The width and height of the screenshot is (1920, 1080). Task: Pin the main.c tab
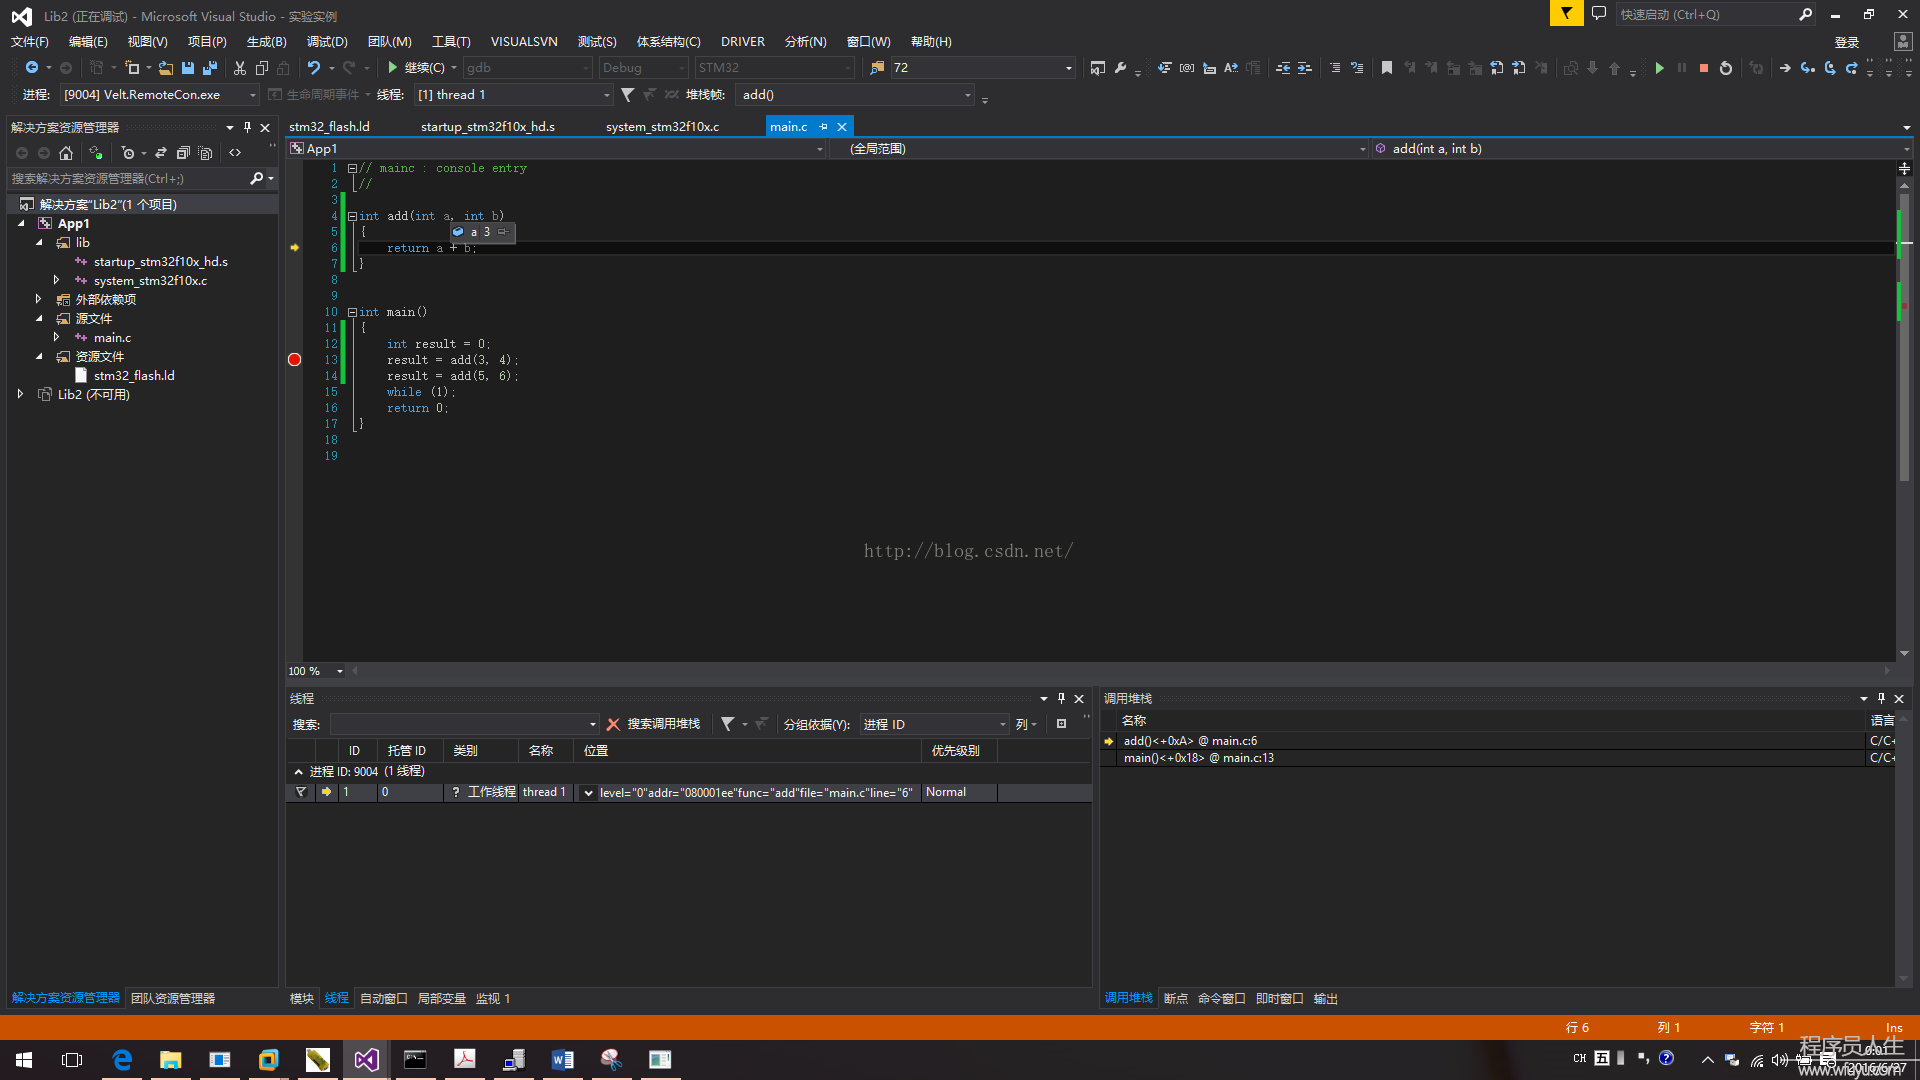823,127
